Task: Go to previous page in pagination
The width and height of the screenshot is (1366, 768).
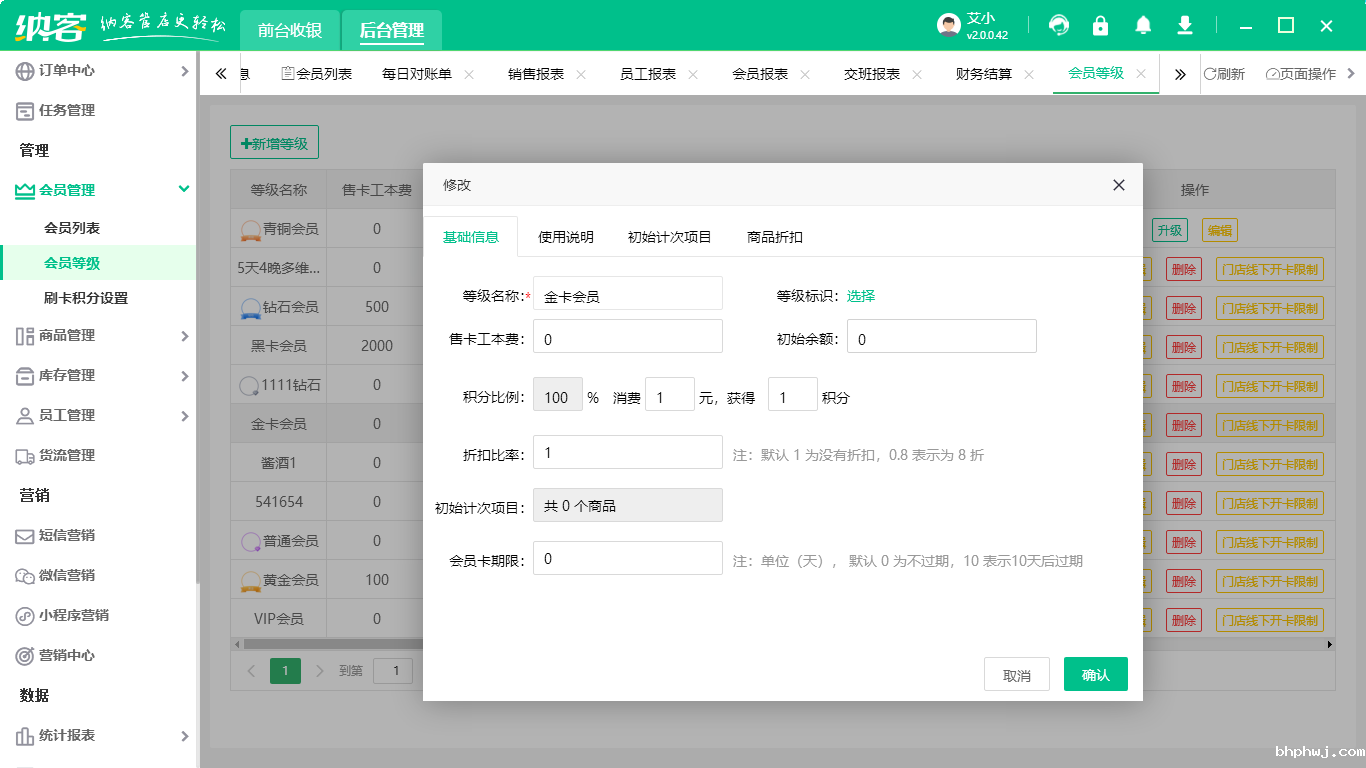Action: coord(251,671)
